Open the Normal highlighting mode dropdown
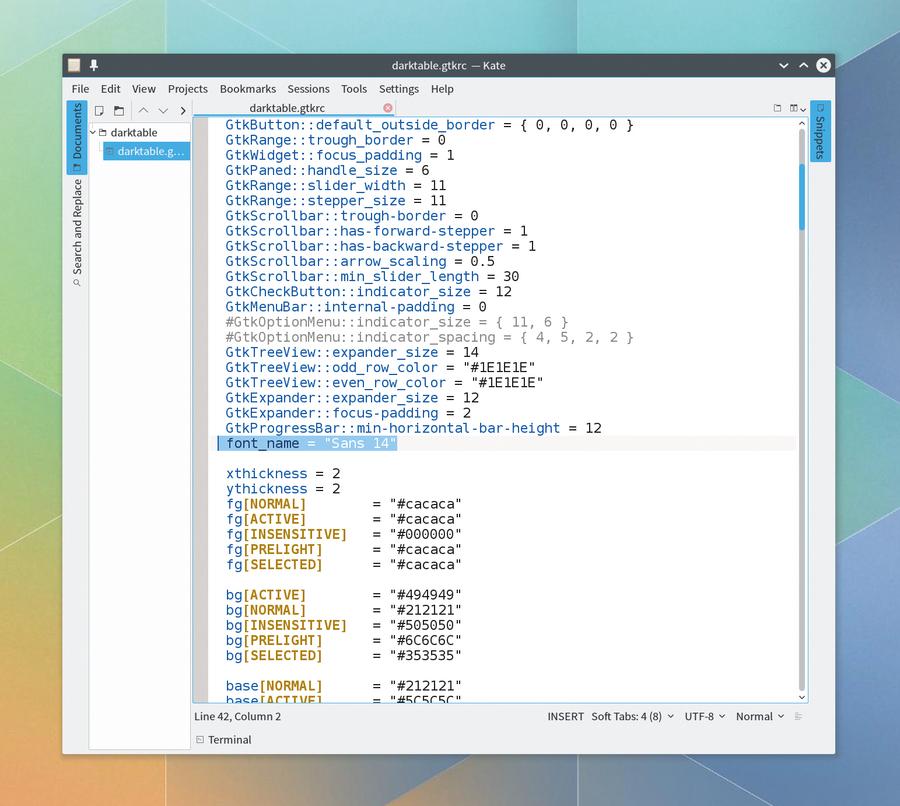This screenshot has height=806, width=900. (x=760, y=716)
